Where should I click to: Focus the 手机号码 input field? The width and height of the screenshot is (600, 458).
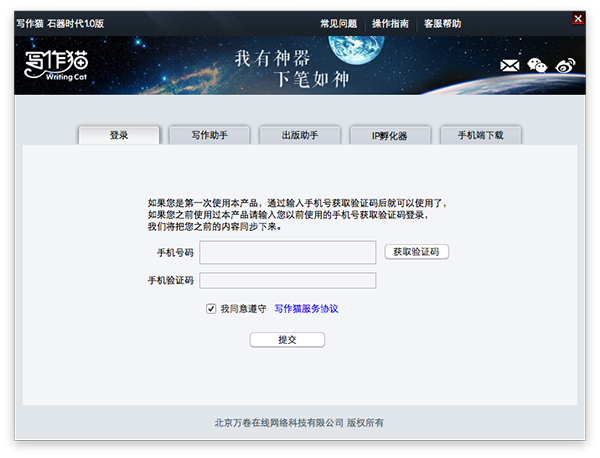click(287, 252)
